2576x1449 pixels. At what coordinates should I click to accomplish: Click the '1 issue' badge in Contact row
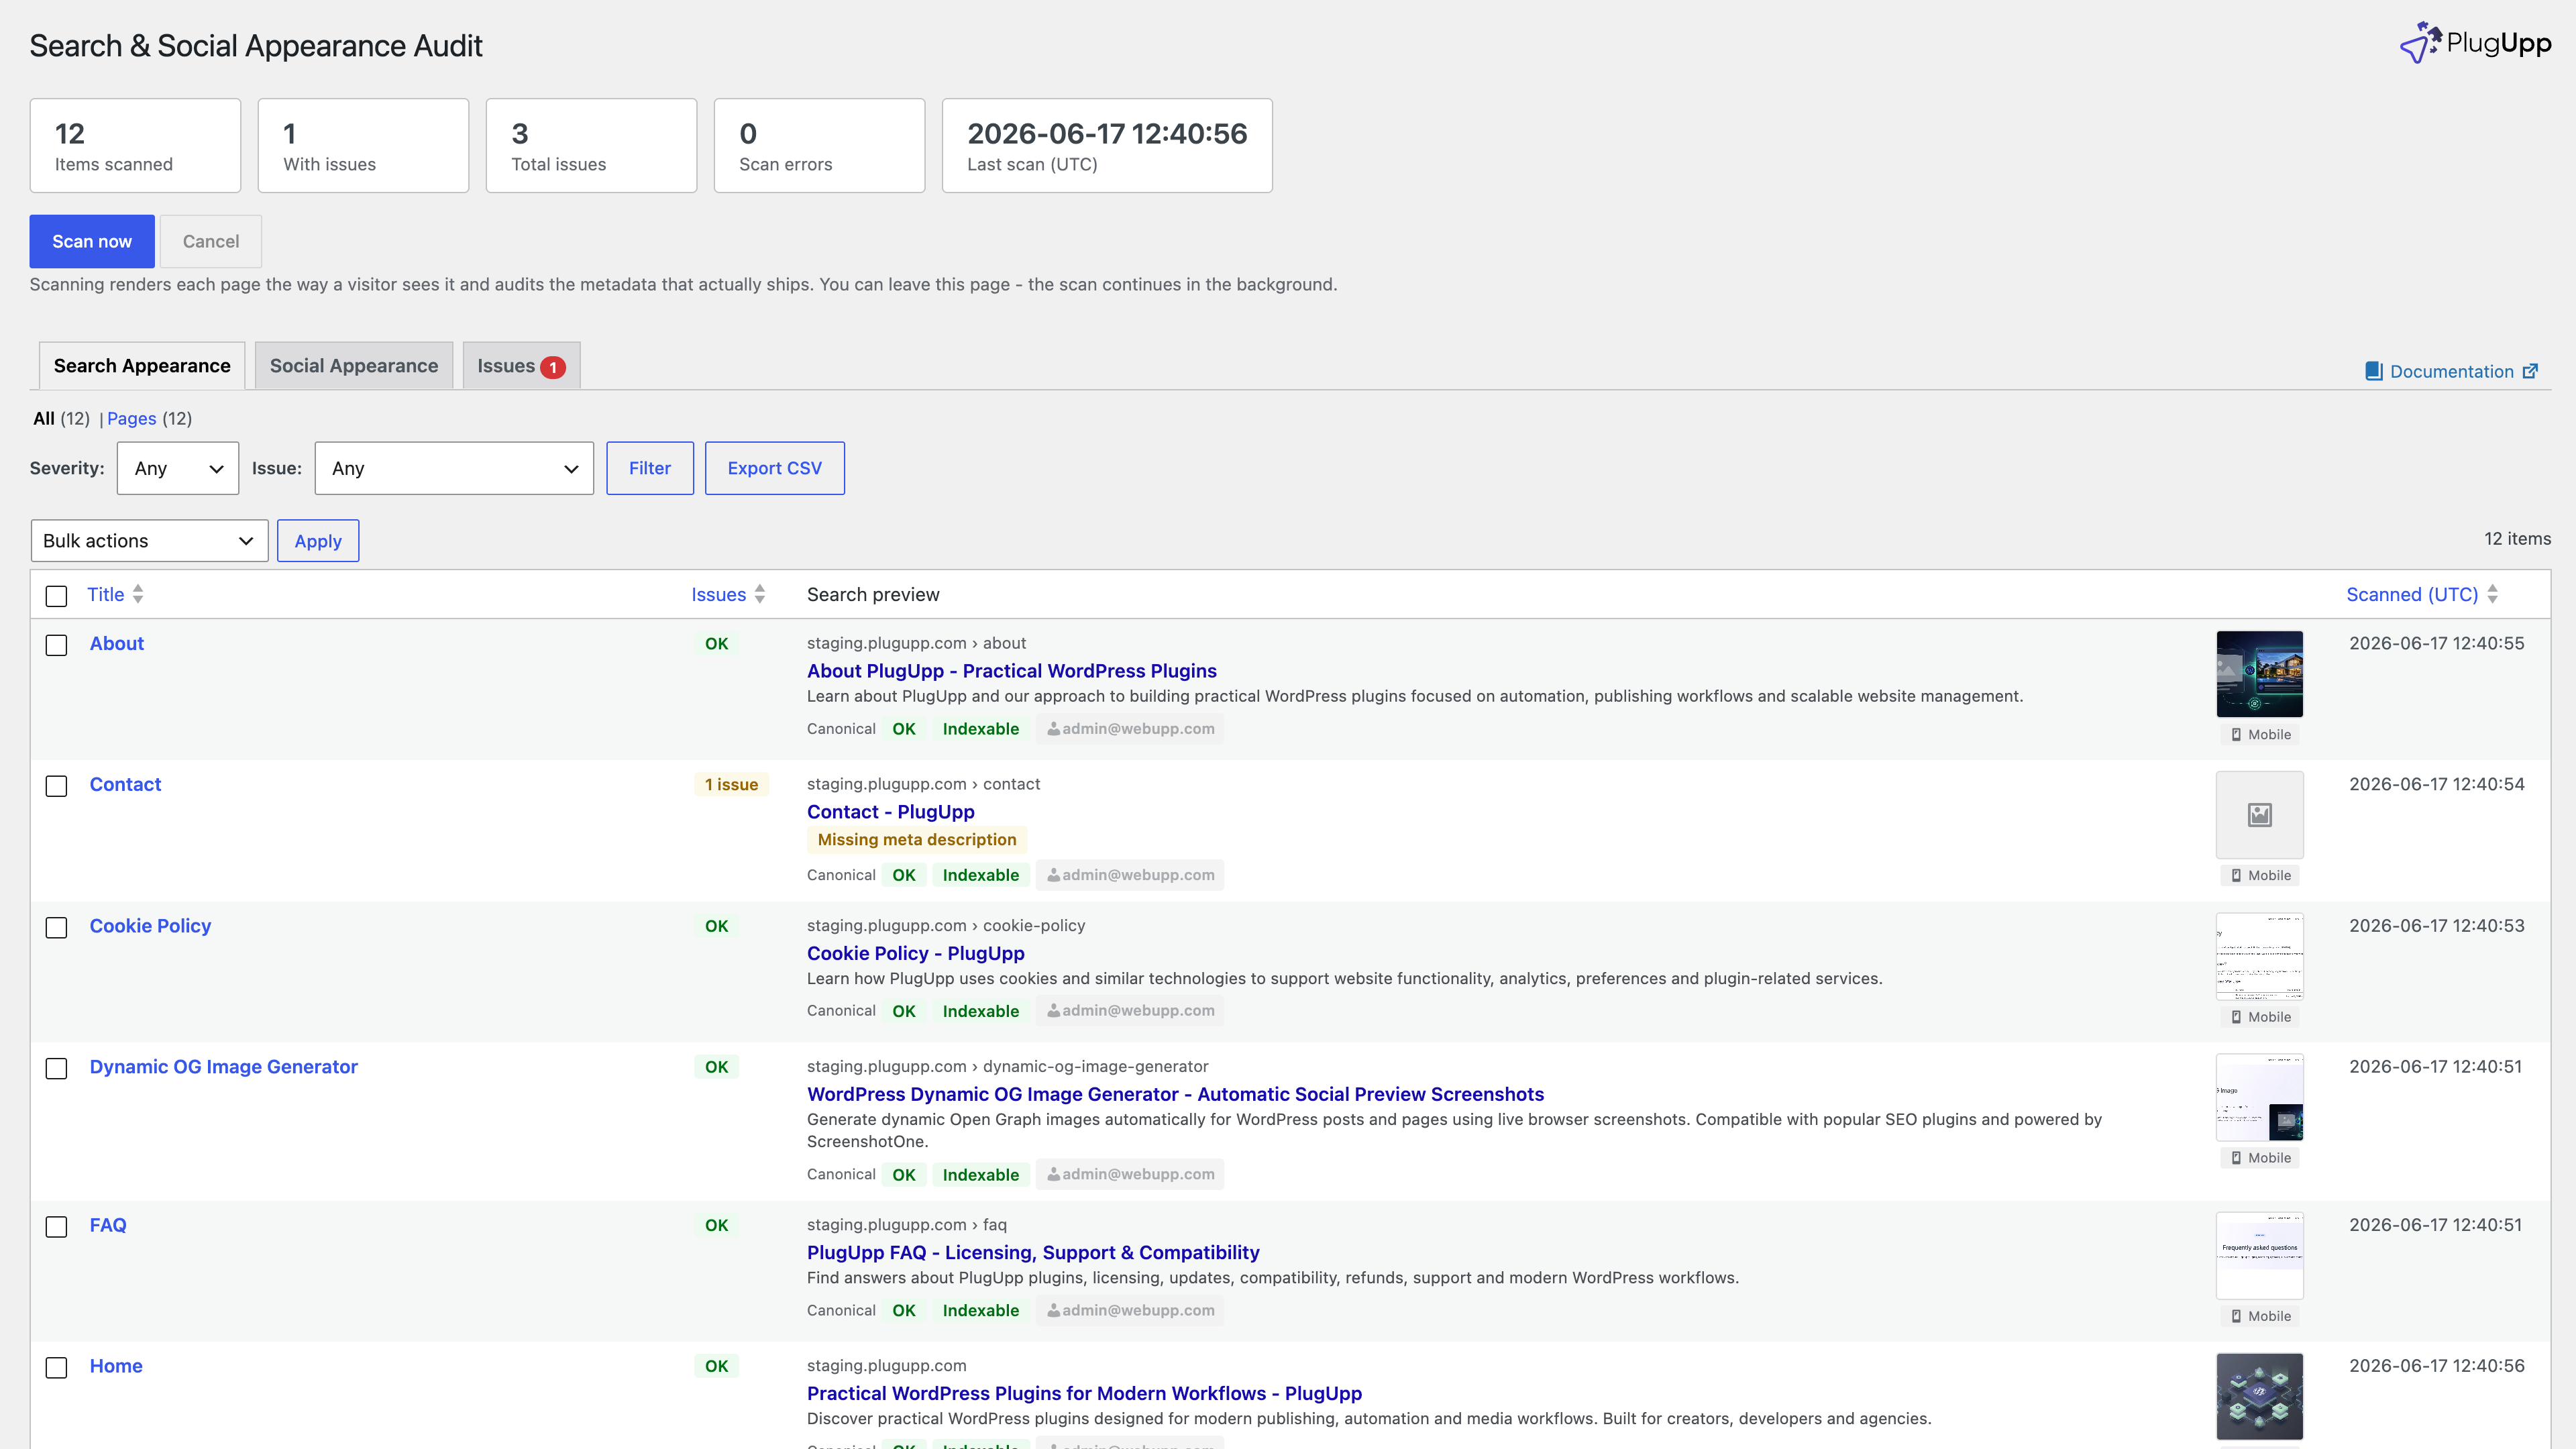(731, 785)
